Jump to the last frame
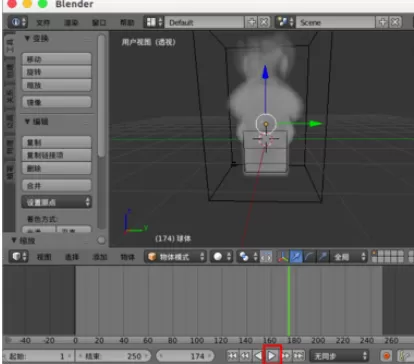414x364 pixels. click(x=299, y=356)
